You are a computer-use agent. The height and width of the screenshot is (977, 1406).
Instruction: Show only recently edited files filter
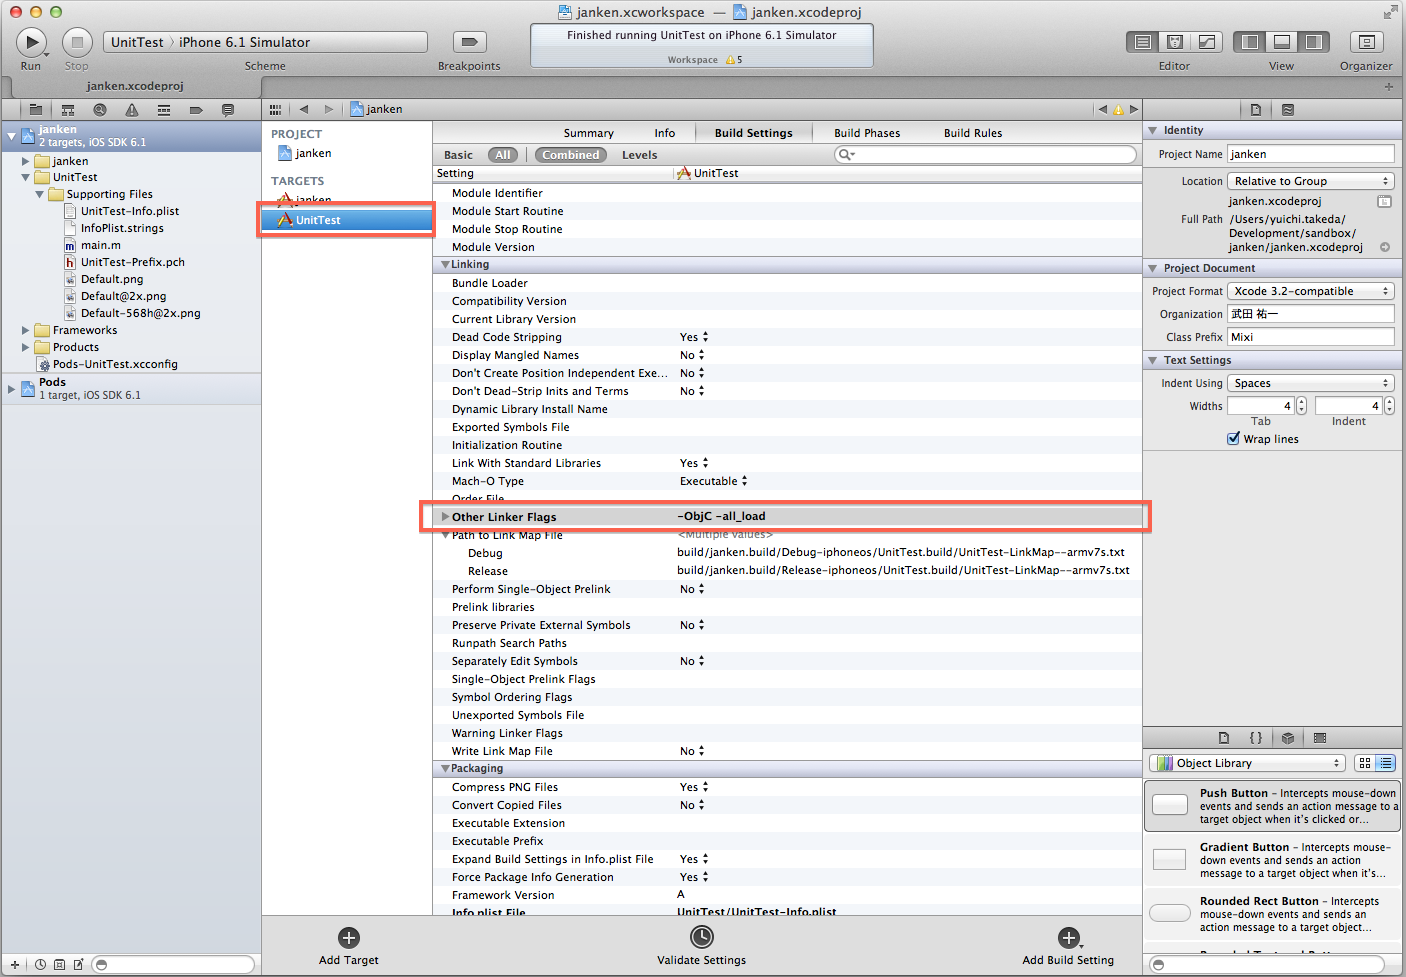point(40,965)
